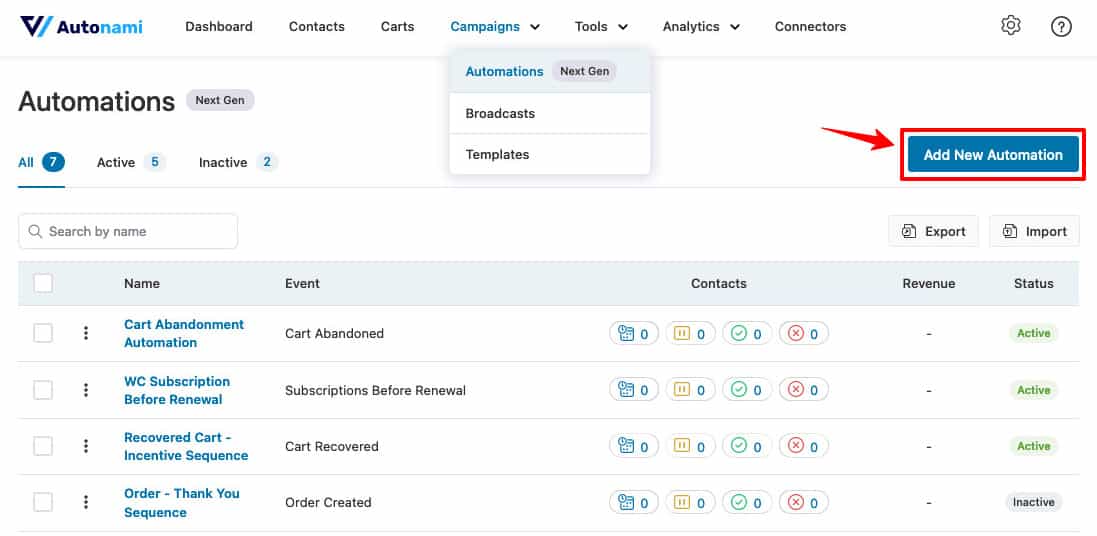Select Automations in the Campaigns dropdown
This screenshot has height=536, width=1097.
(550, 71)
